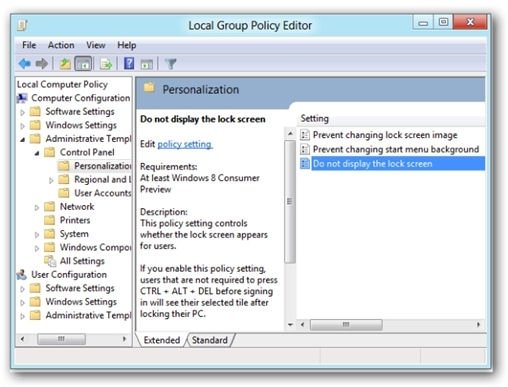Switch to the Standard tab

[210, 340]
